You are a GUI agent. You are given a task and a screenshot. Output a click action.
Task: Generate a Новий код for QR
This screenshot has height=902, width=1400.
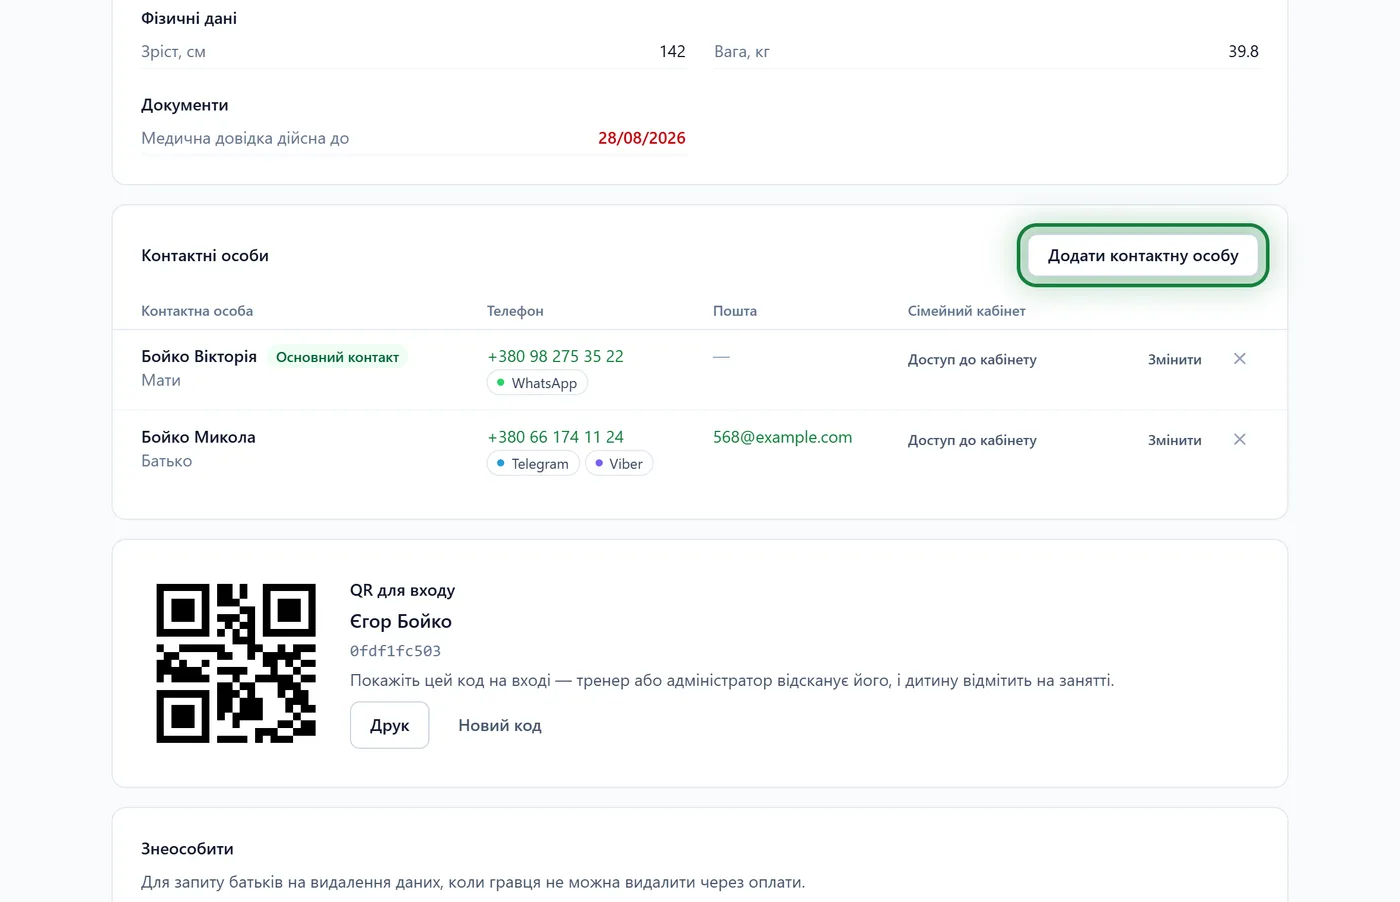pyautogui.click(x=500, y=725)
